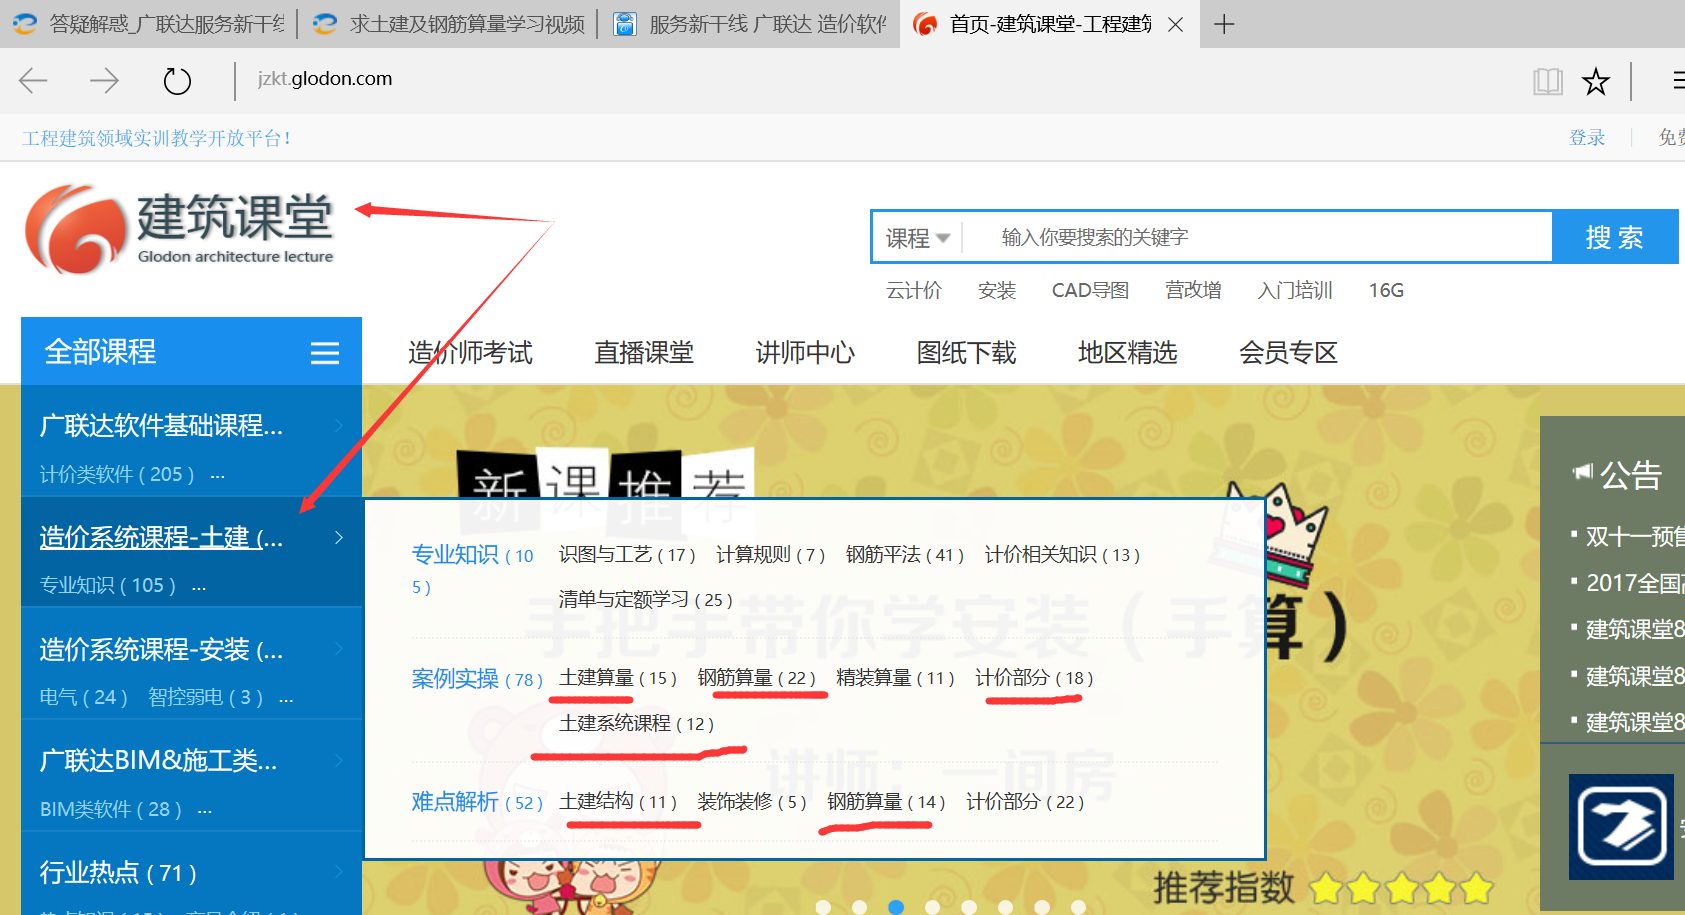Screen dimensions: 1685x915
Task: Click 电气 (24) sidebar sublink
Action: click(83, 697)
